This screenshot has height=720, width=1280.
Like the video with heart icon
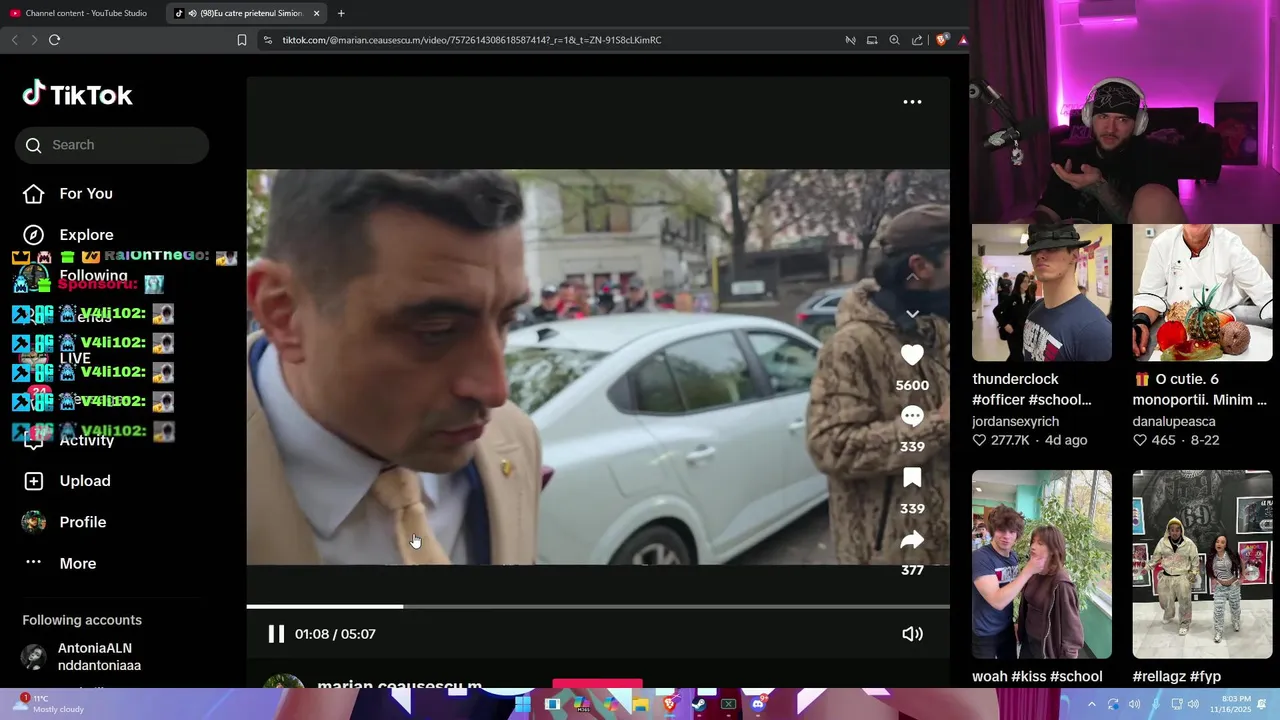pos(912,355)
